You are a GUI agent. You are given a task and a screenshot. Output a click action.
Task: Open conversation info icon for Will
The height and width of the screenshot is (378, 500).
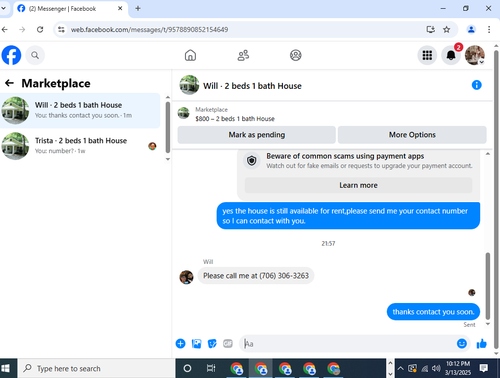coord(477,85)
